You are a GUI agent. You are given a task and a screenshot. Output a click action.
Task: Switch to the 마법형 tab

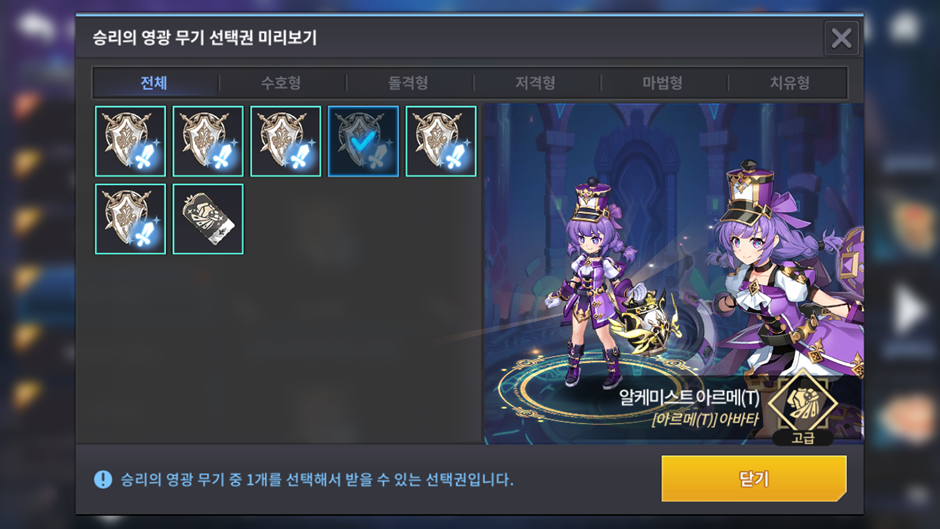pyautogui.click(x=662, y=83)
